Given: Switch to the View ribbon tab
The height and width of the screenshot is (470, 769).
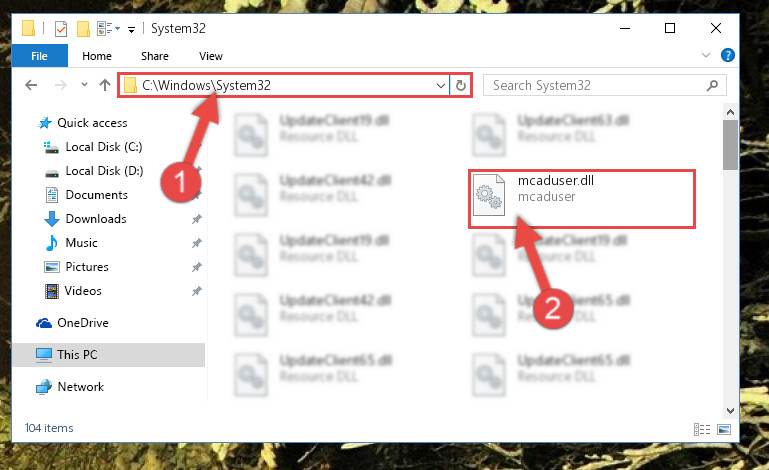Looking at the screenshot, I should click(211, 56).
